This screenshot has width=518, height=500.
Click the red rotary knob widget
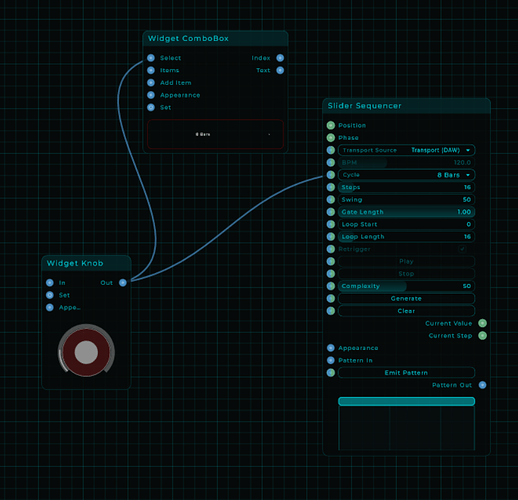(86, 351)
